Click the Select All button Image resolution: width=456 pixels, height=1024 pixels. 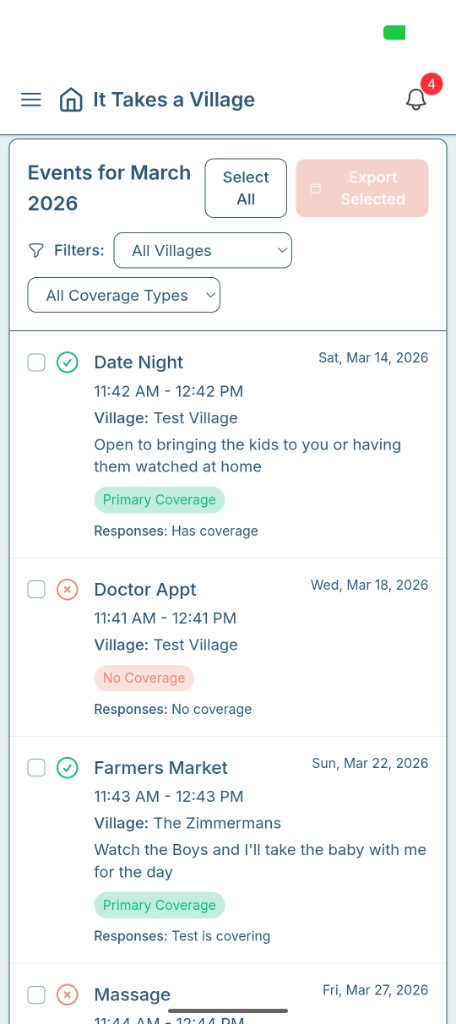(x=246, y=188)
